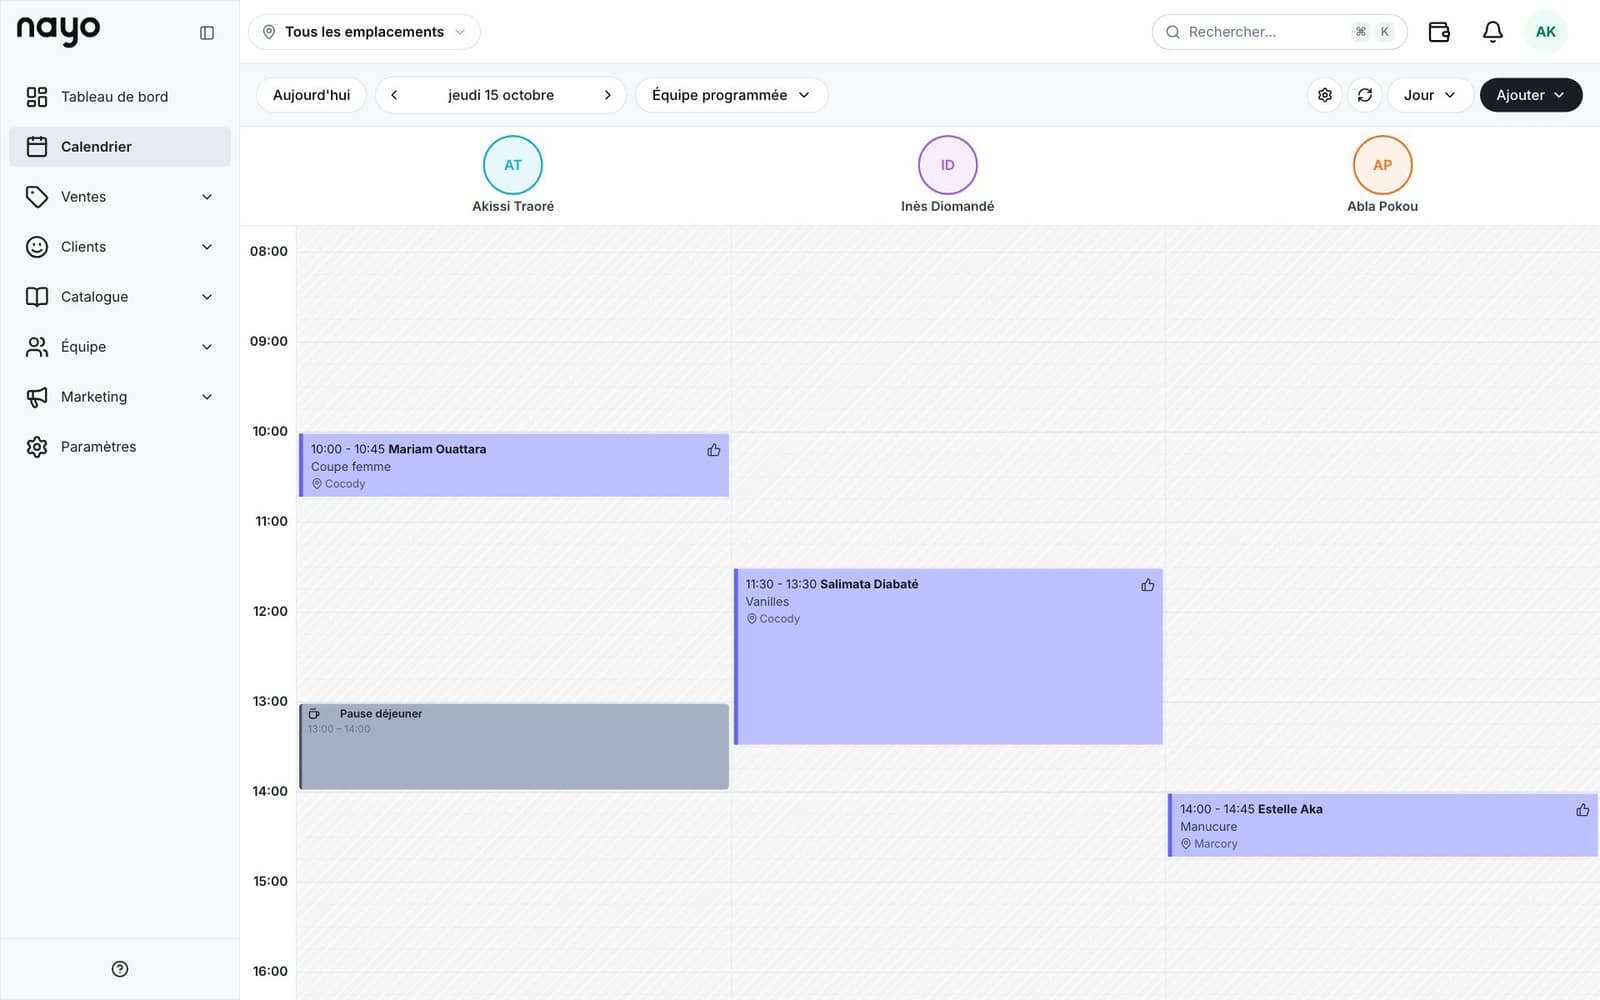This screenshot has height=1000, width=1600.
Task: Click Ventes tag icon in sidebar
Action: click(x=37, y=197)
